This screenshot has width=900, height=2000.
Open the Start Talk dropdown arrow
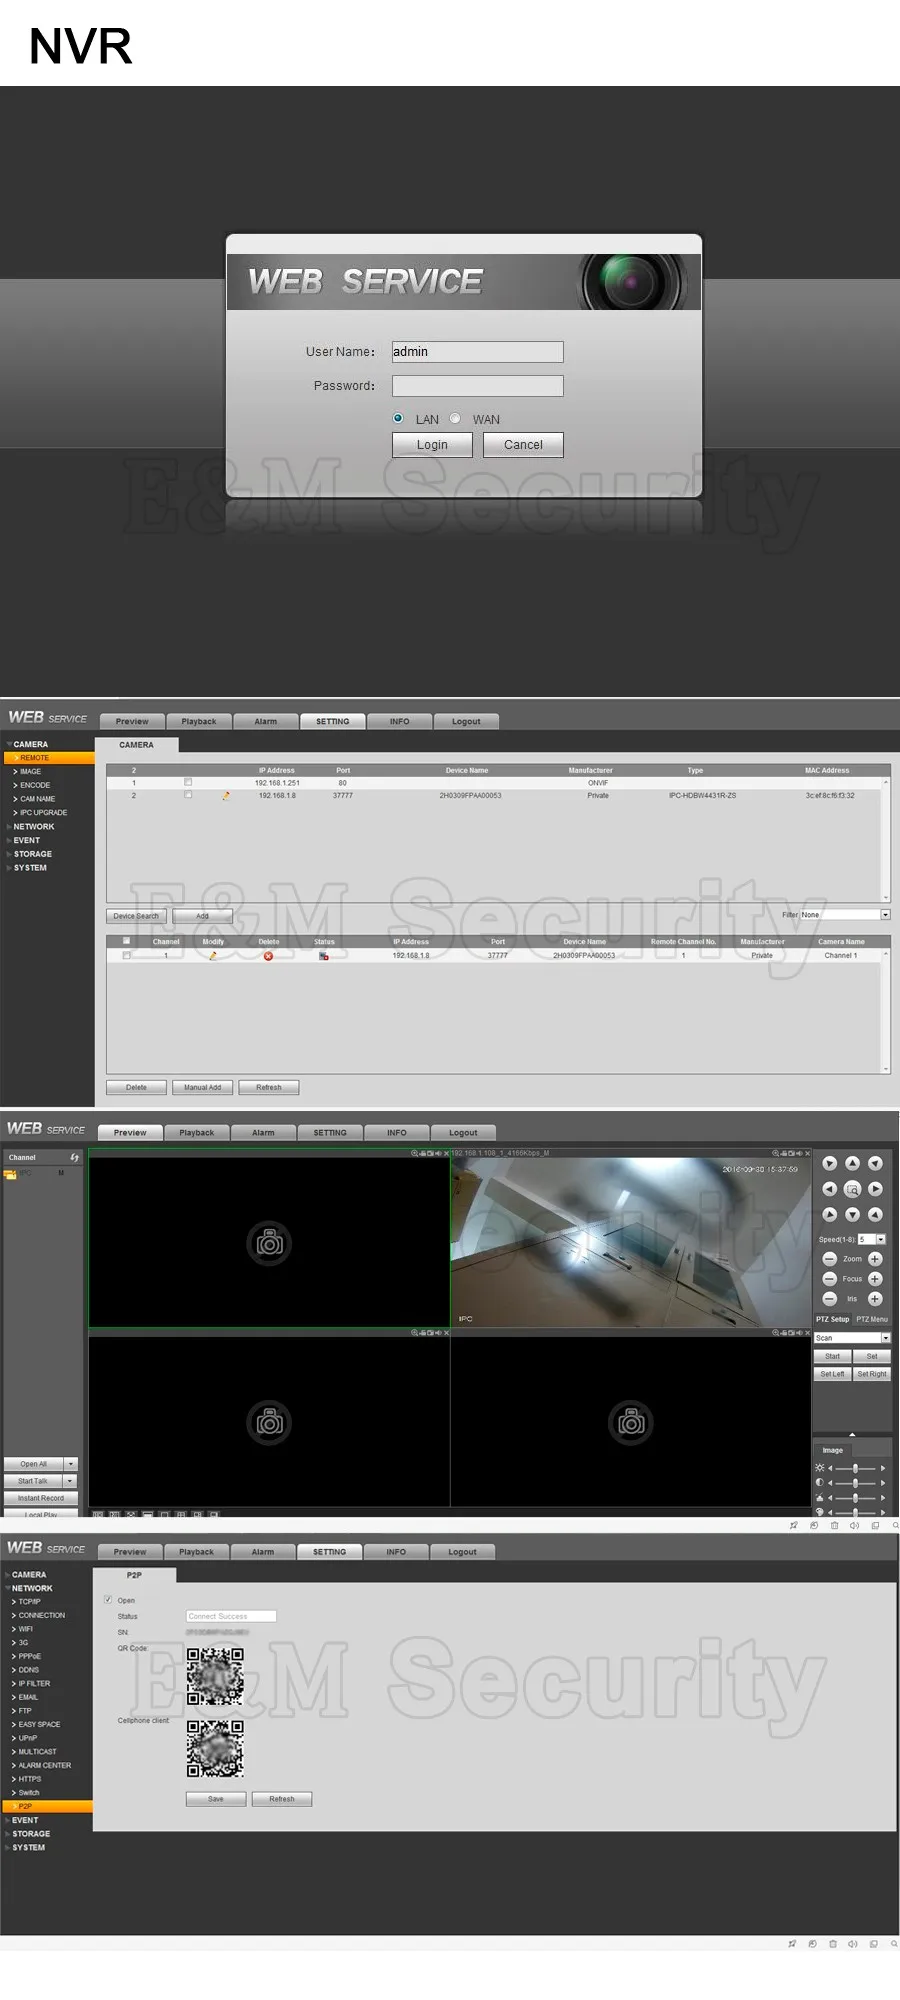tap(70, 1481)
